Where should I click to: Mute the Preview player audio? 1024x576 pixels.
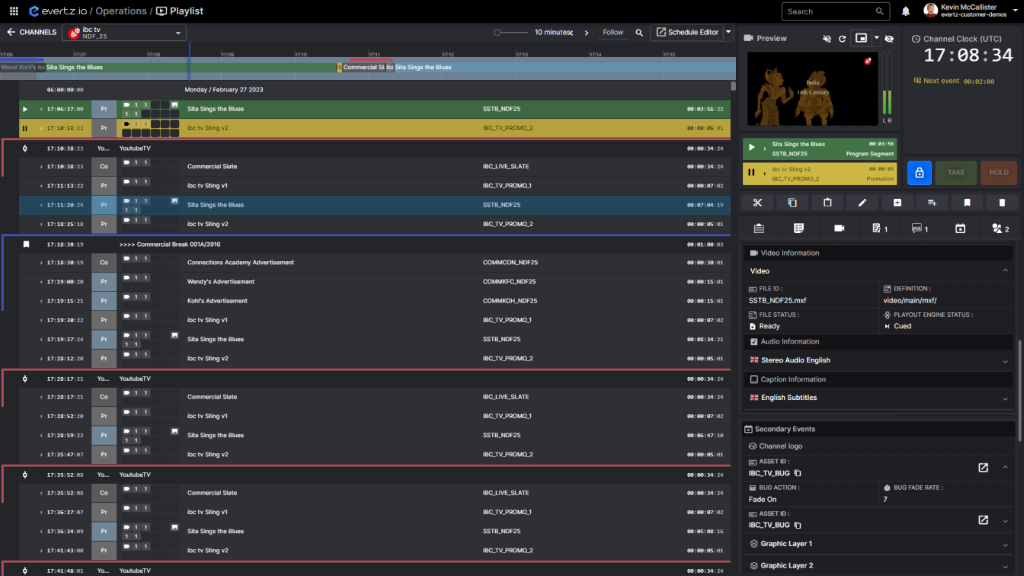[827, 38]
